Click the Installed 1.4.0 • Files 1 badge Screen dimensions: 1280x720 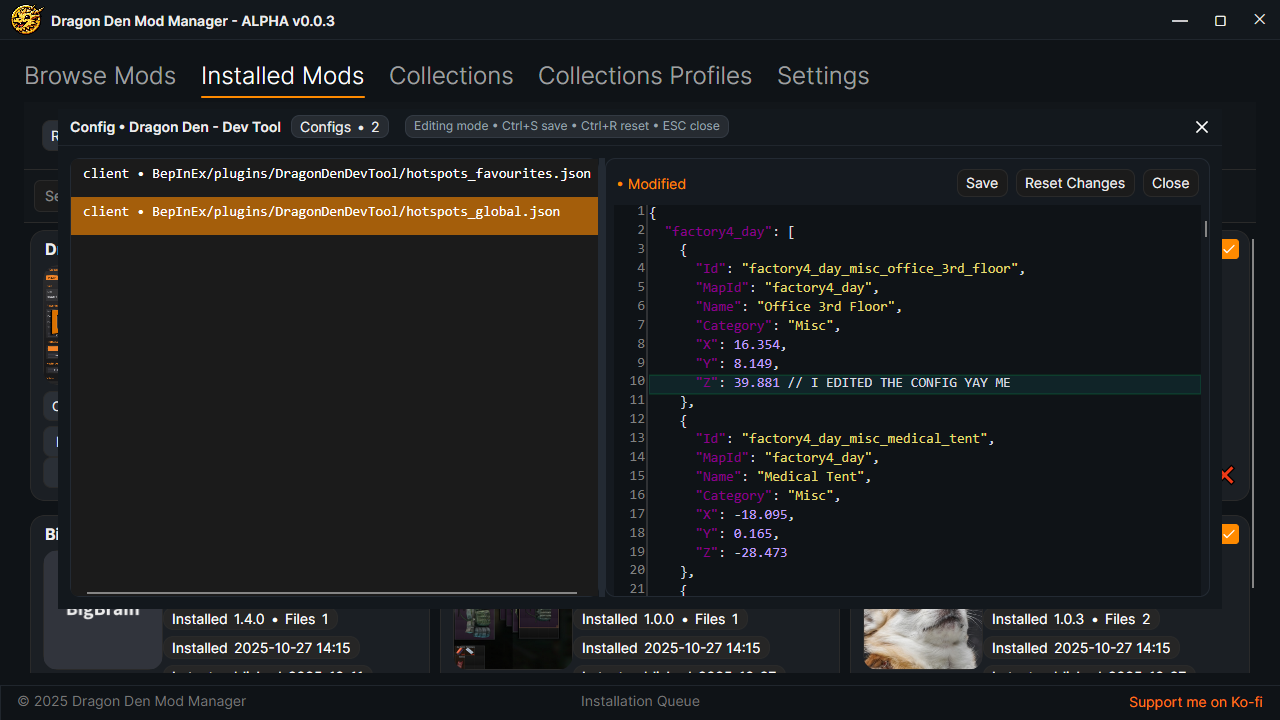point(250,619)
